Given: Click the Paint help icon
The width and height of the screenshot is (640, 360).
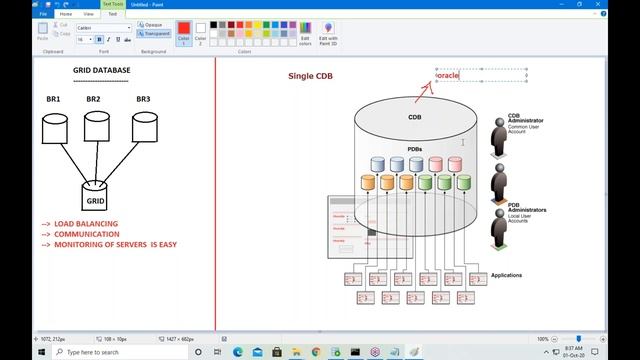Looking at the screenshot, I should point(603,14).
